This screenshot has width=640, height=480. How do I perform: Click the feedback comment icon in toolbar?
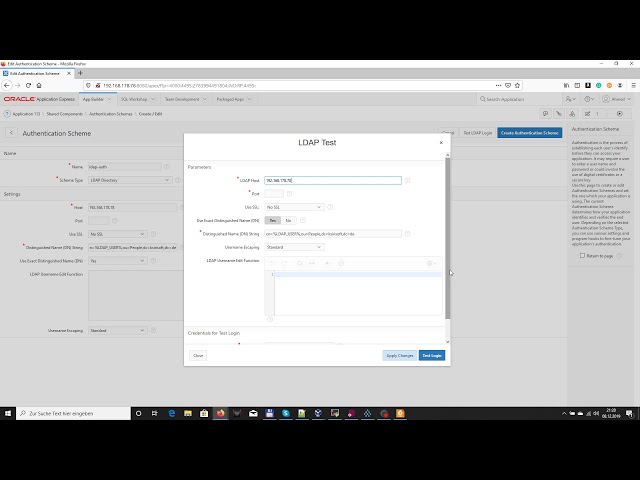click(545, 114)
